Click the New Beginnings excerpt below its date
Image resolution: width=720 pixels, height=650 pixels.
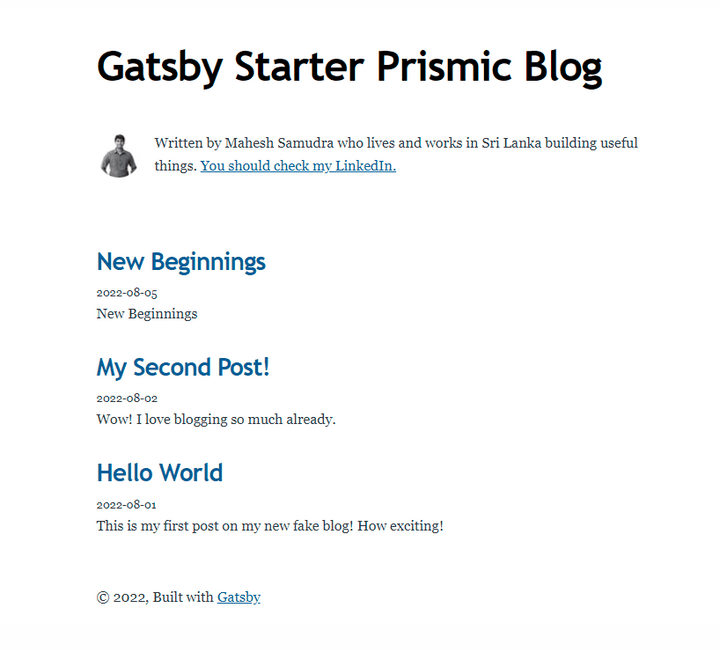click(147, 314)
